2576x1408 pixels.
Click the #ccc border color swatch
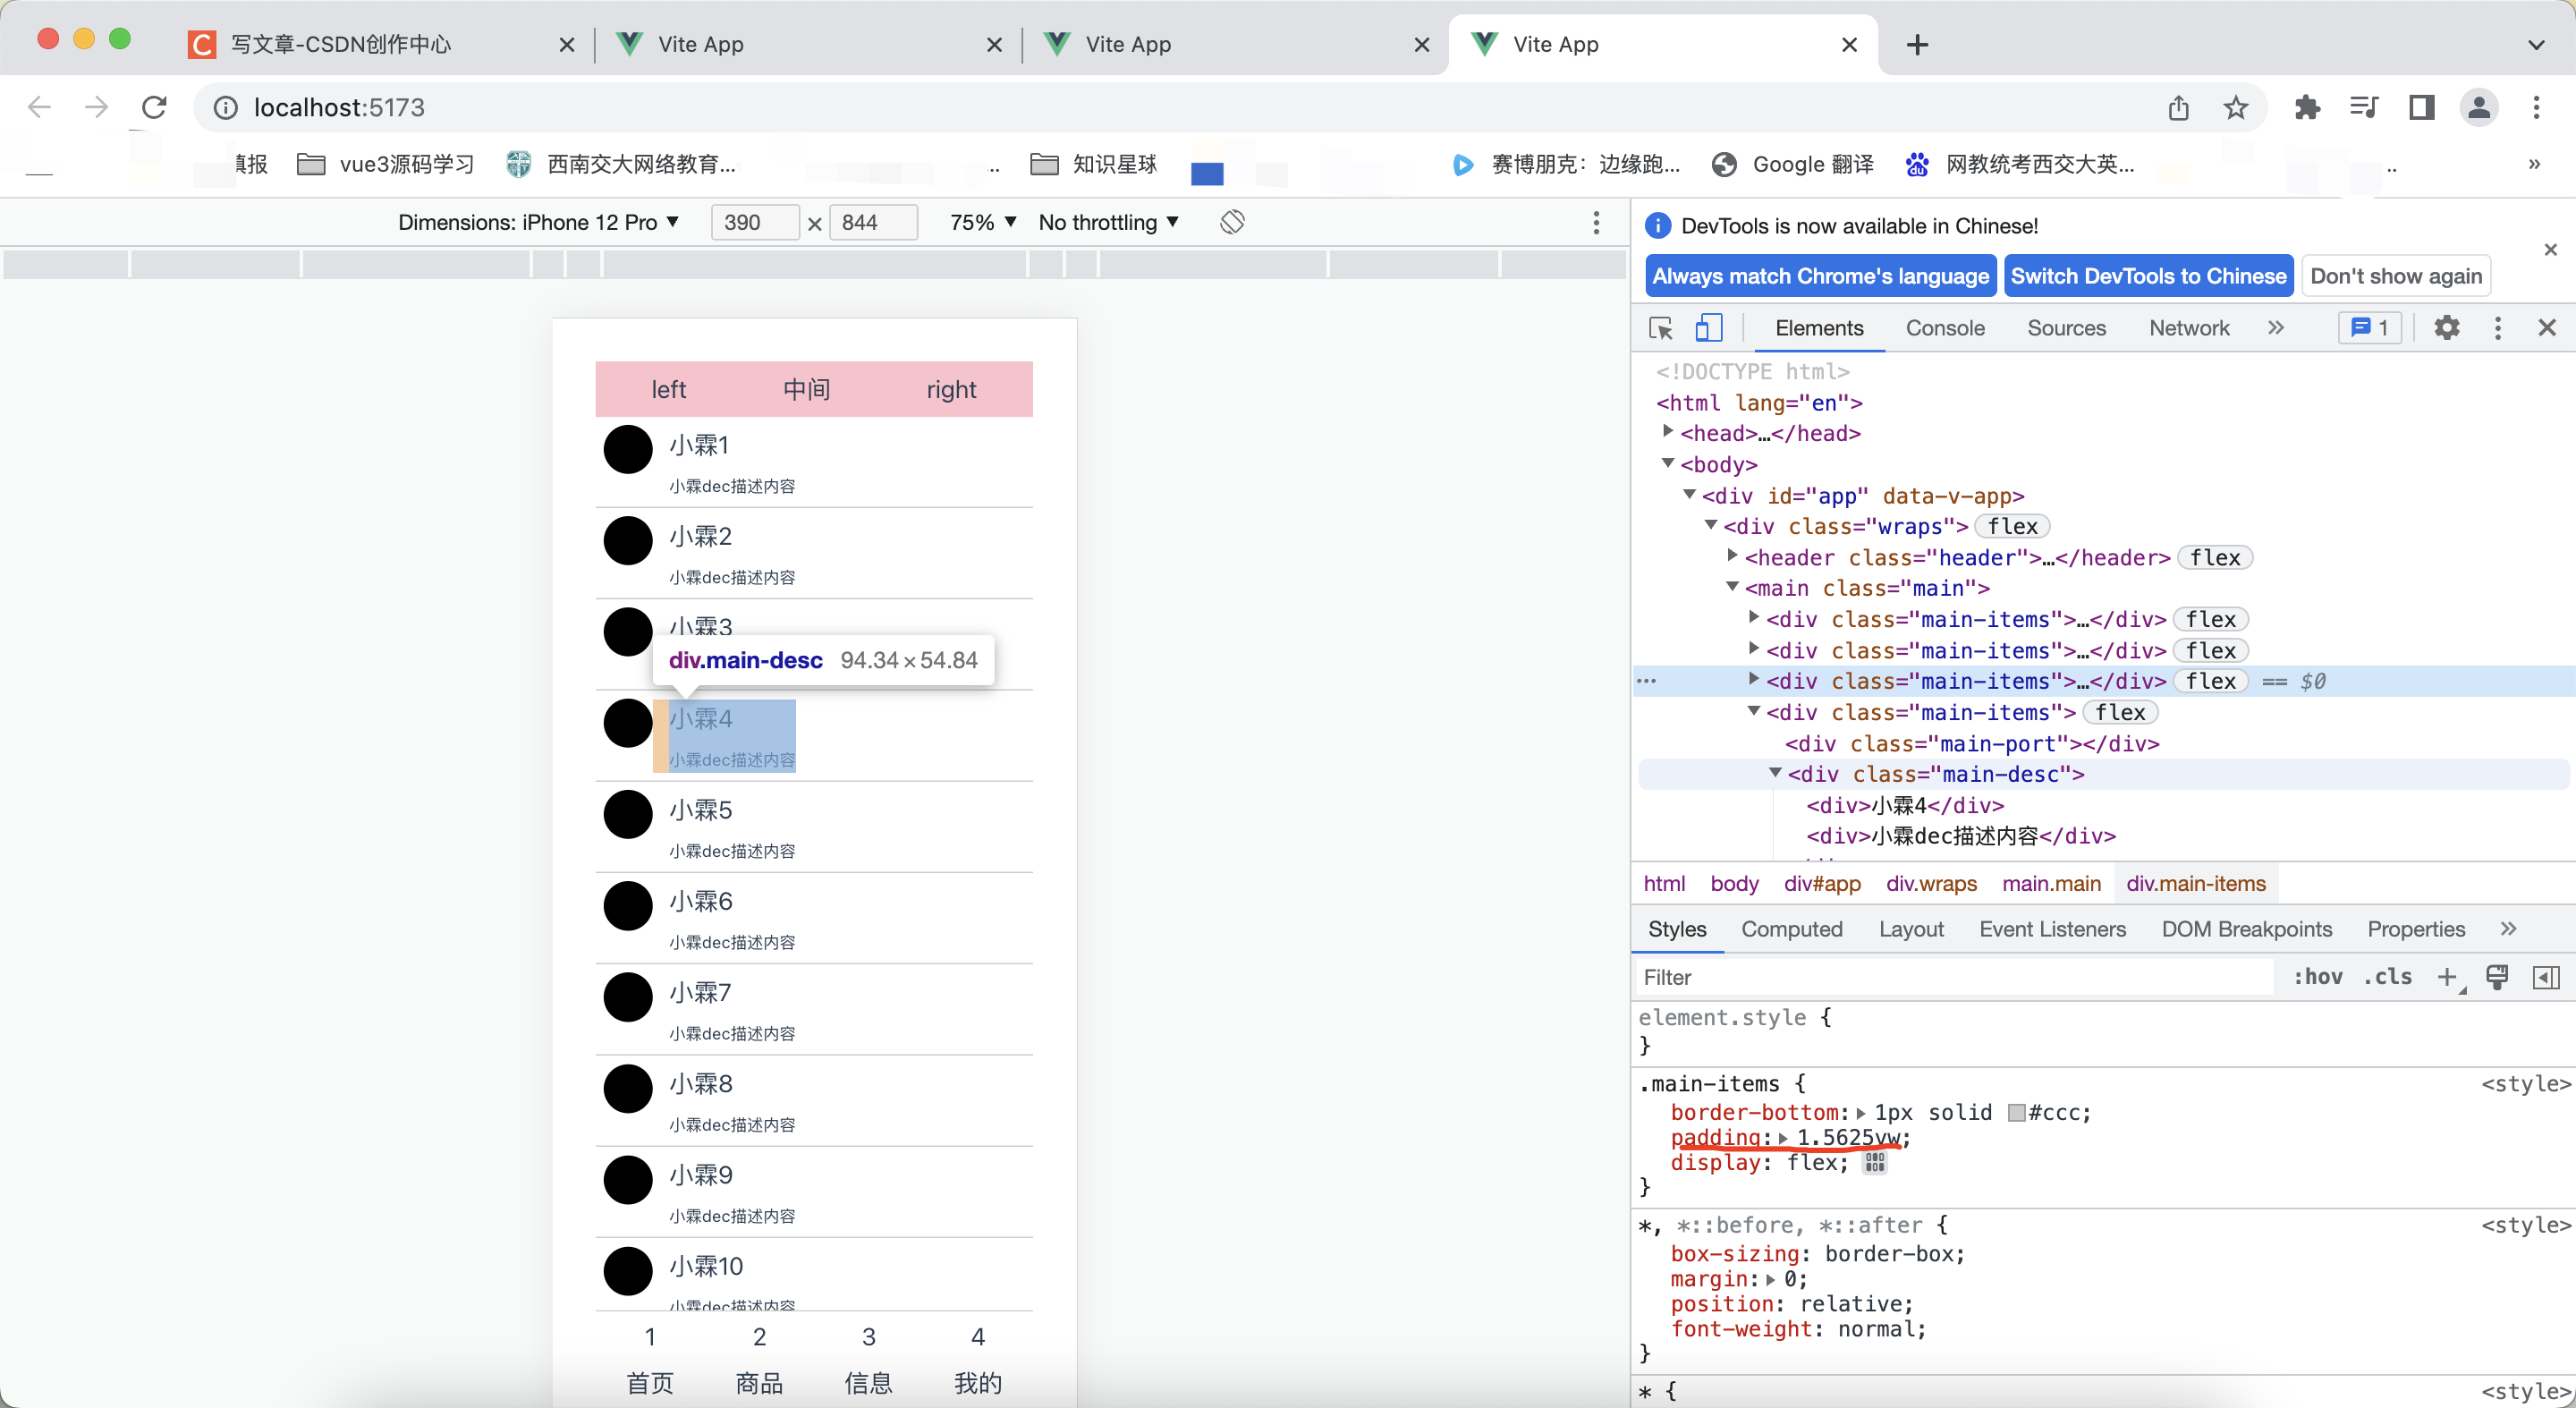tap(2017, 1112)
